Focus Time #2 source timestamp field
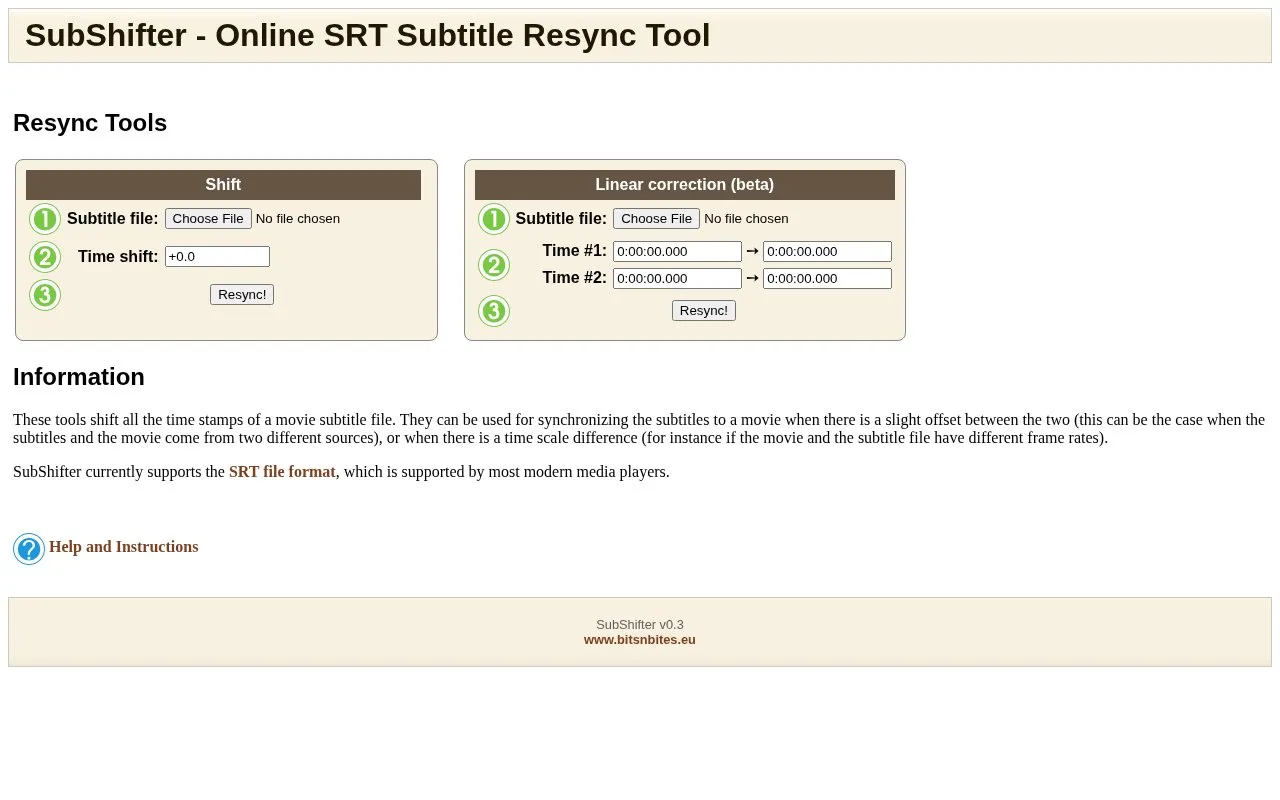This screenshot has width=1280, height=800. [677, 279]
